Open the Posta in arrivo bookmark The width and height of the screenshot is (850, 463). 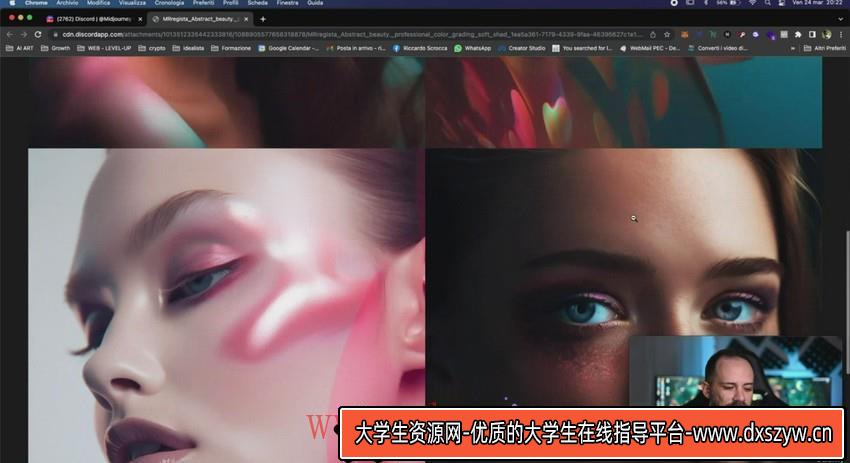tap(356, 48)
